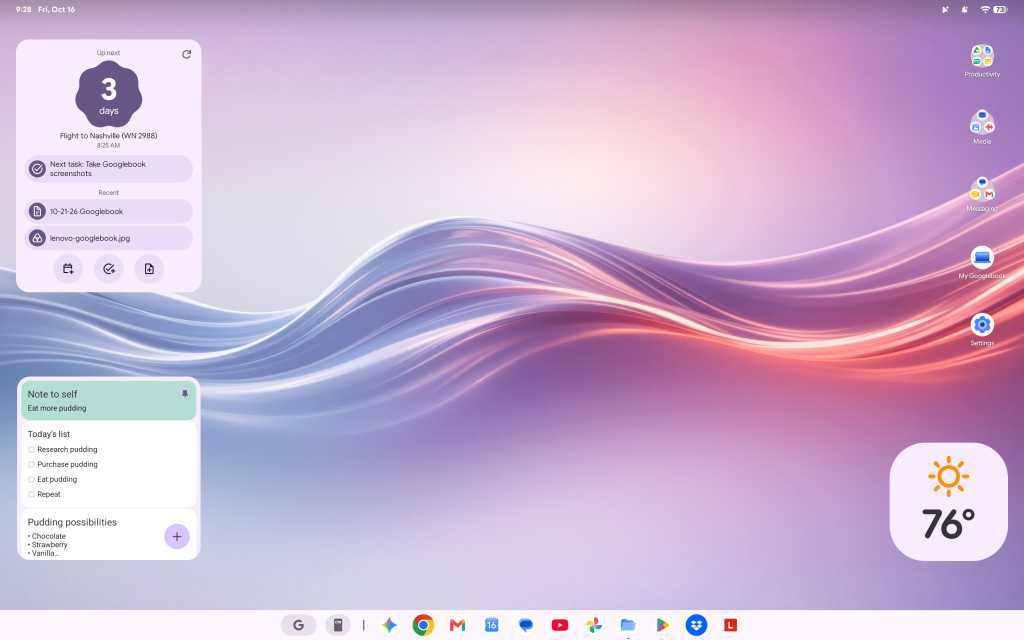Click the 'Strawberry' bullet item
Screen dimensions: 1024x640
pyautogui.click(x=48, y=545)
